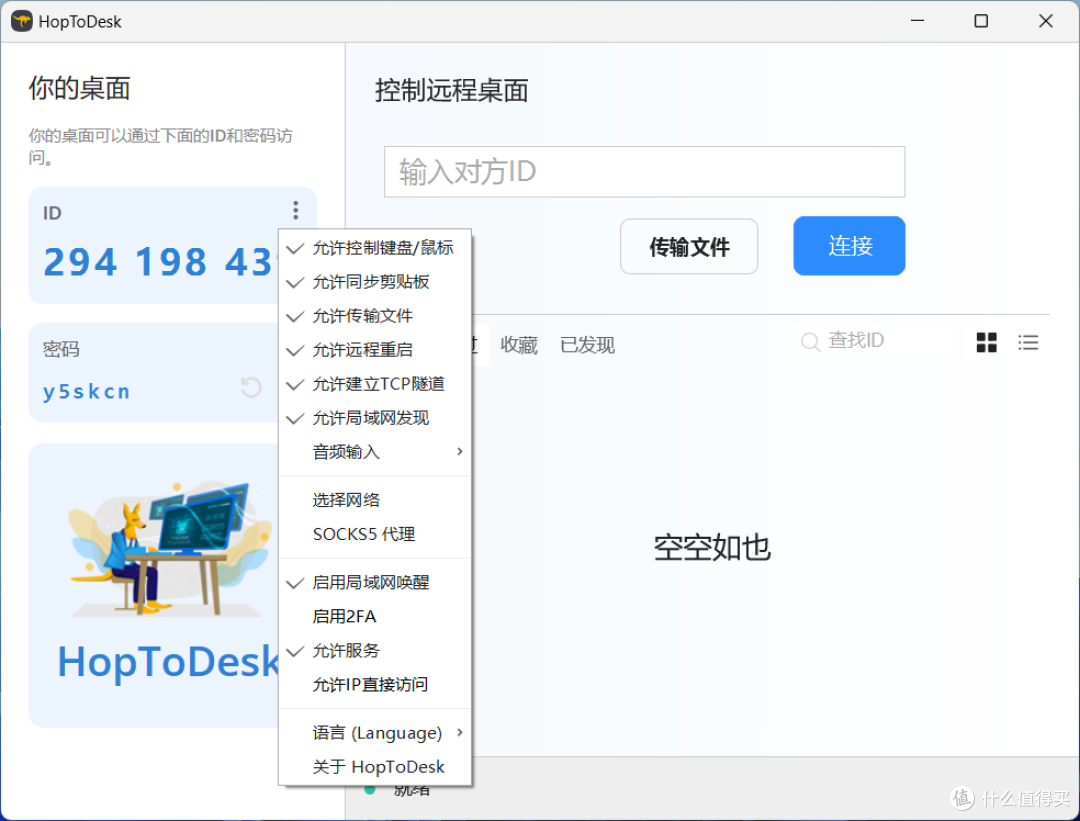Uncheck 允许传输文件 in the menu

pos(375,316)
